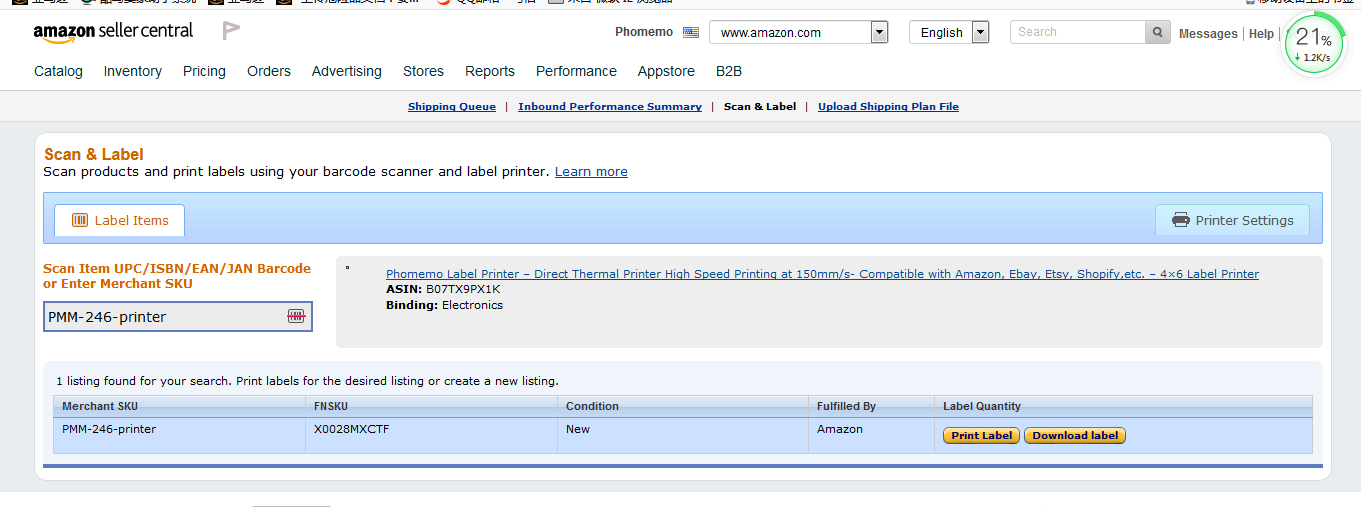Open the Phomemo Label Printer product link
This screenshot has height=507, width=1361.
click(822, 274)
